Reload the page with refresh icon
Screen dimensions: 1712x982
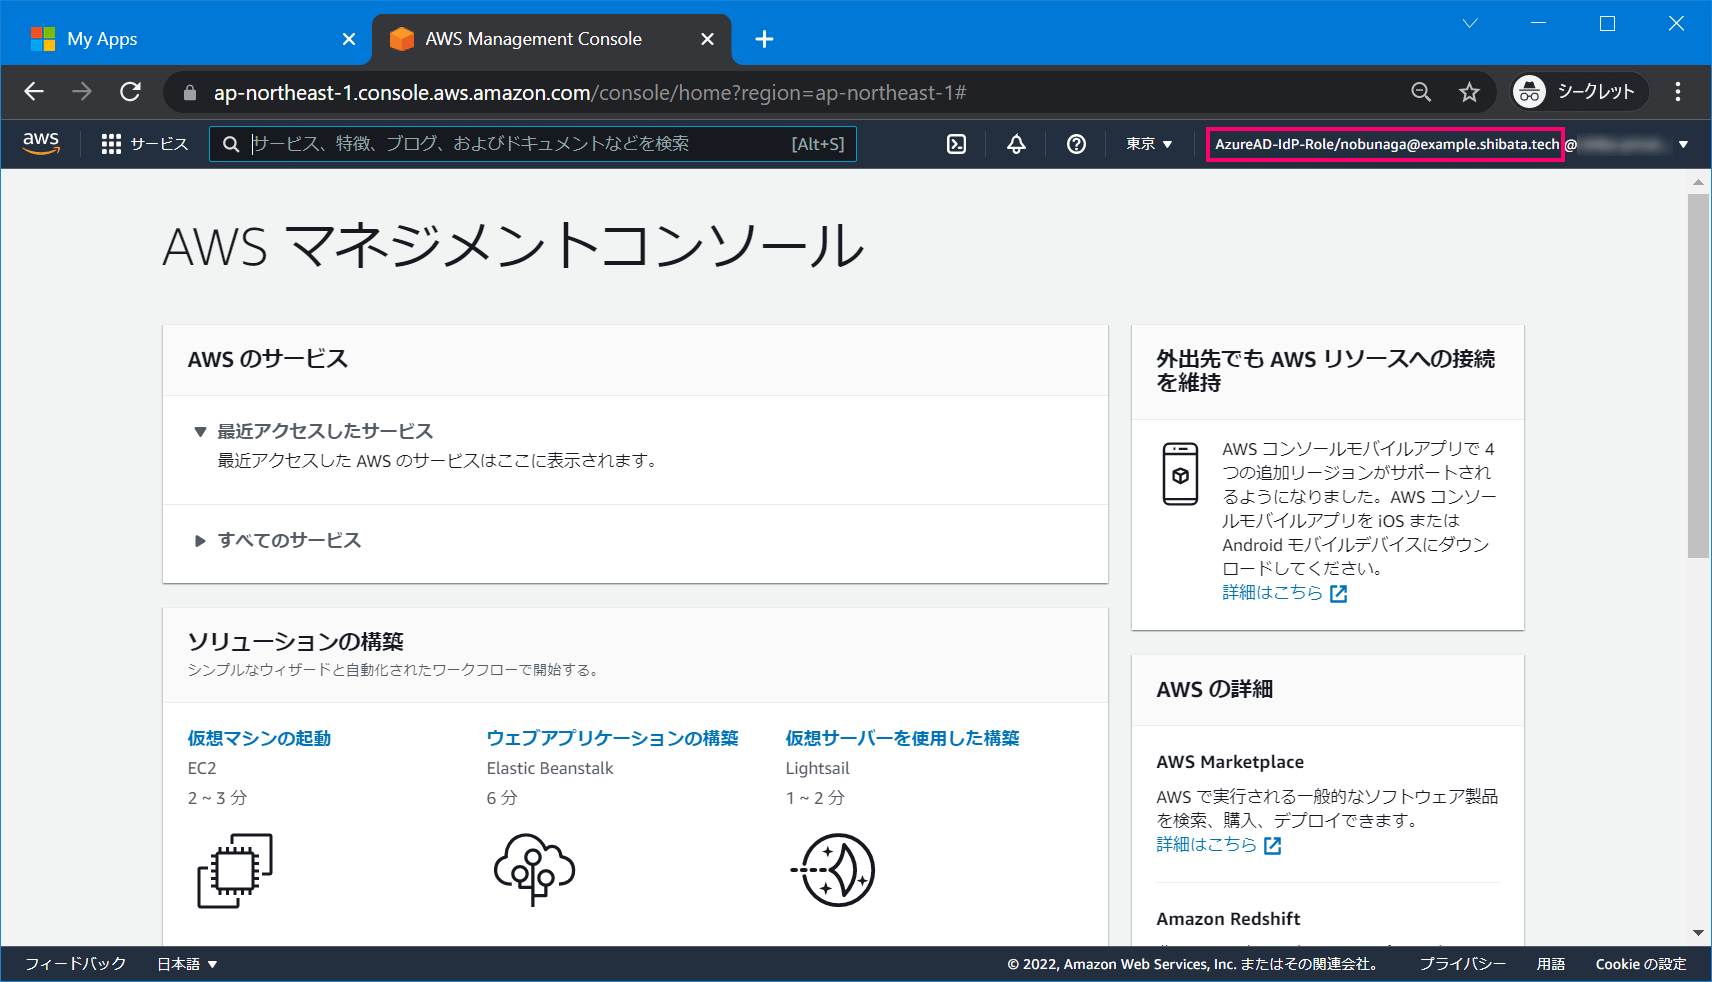click(x=130, y=92)
